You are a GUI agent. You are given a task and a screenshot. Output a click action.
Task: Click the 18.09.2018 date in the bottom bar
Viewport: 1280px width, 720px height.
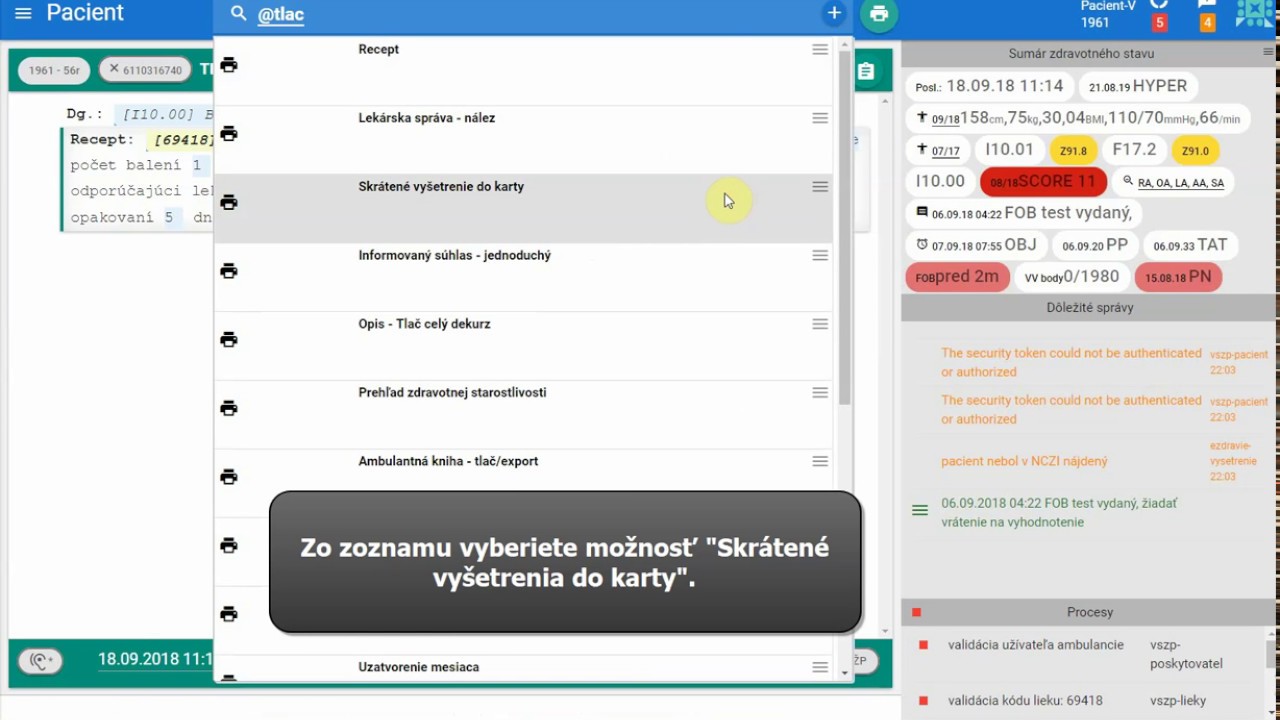[155, 659]
